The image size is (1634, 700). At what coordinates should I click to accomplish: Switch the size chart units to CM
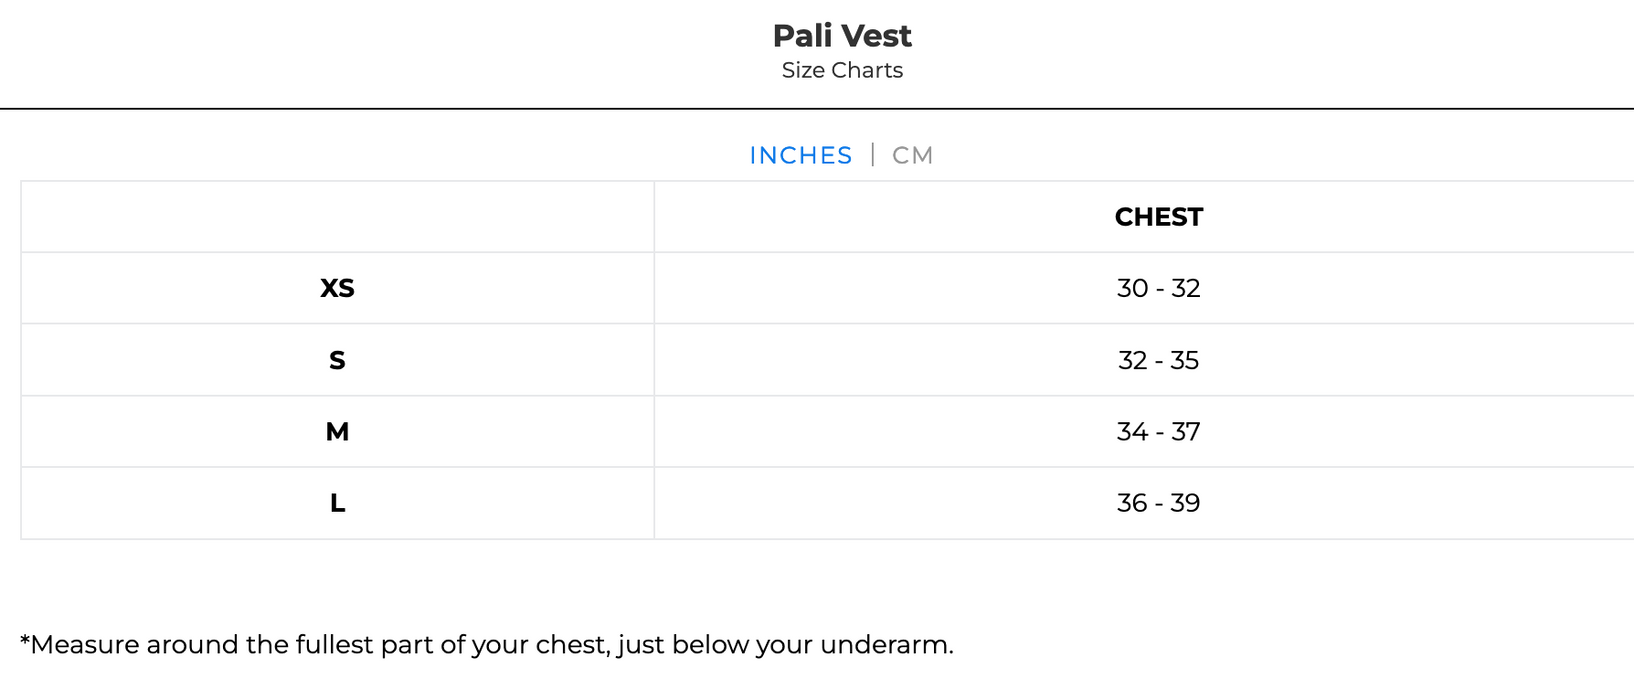coord(912,156)
